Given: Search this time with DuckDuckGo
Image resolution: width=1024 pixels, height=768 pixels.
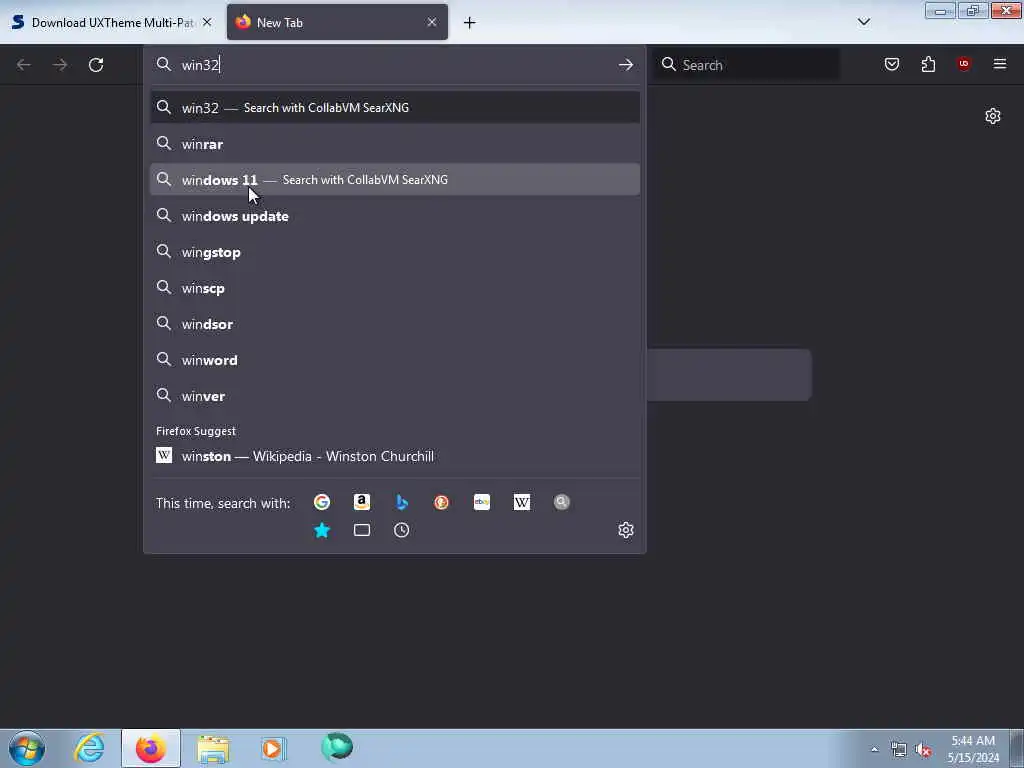Looking at the screenshot, I should (441, 502).
